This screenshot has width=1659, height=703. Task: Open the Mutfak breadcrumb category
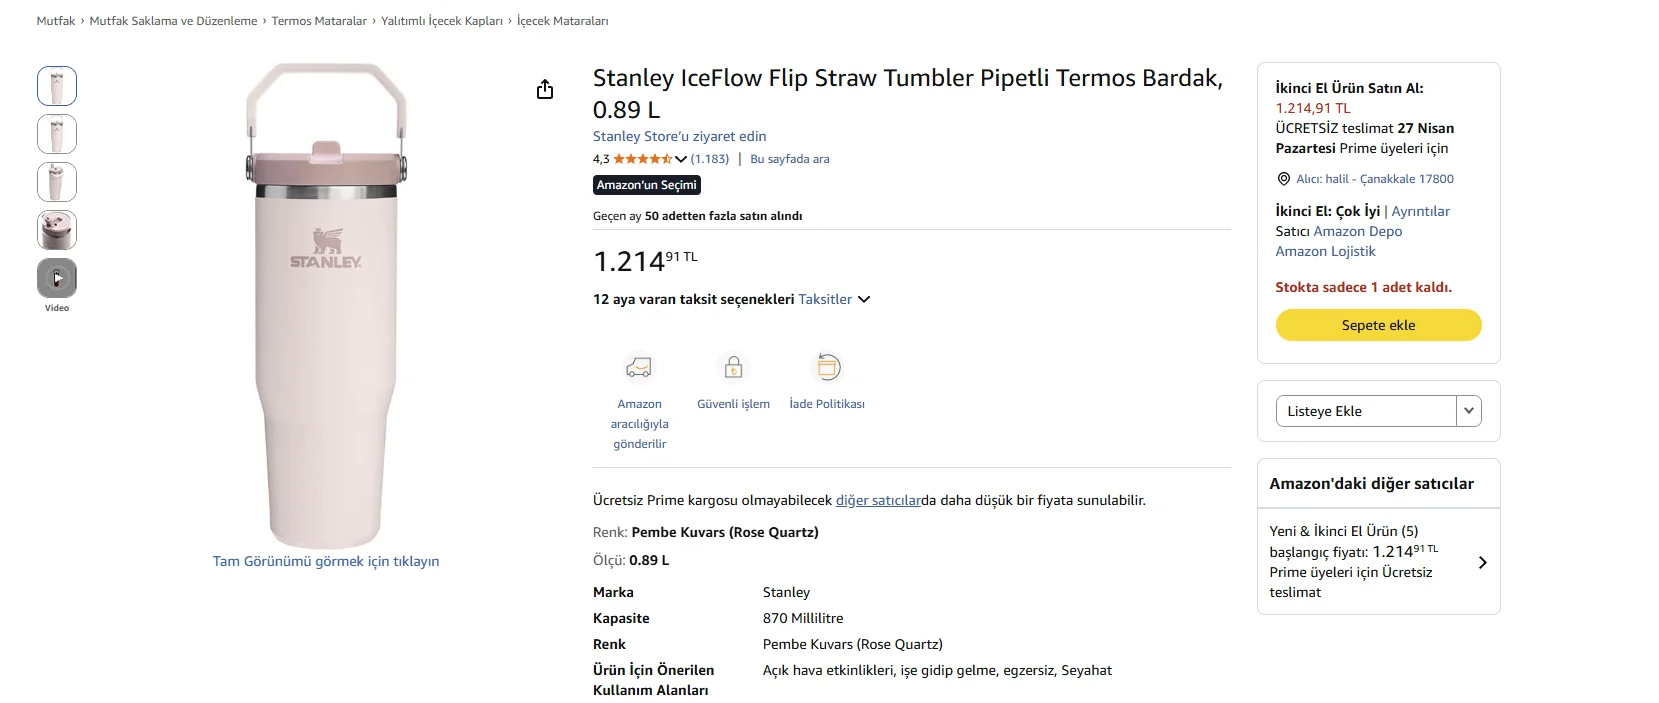coord(56,21)
